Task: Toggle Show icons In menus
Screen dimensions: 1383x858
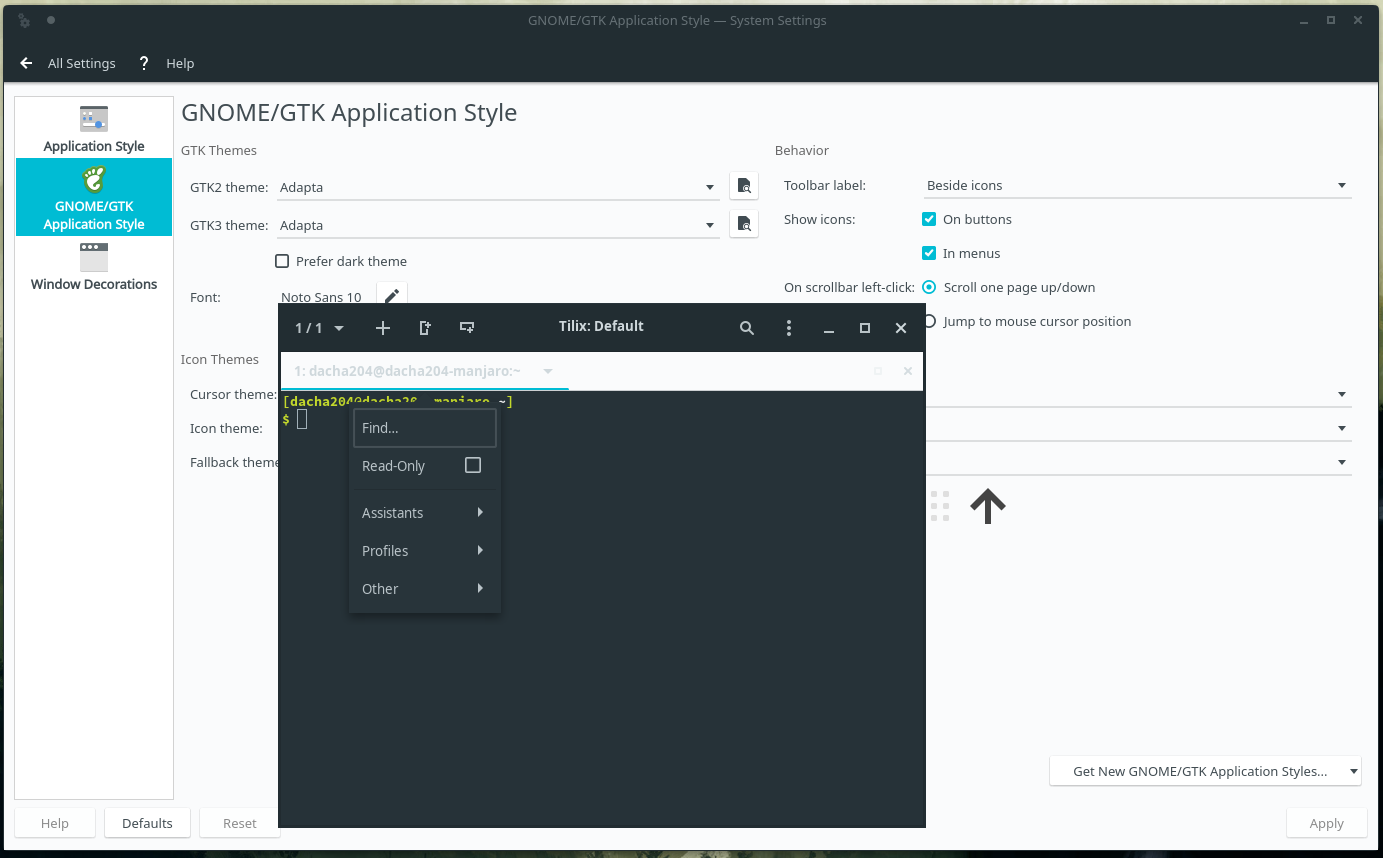Action: pyautogui.click(x=929, y=253)
